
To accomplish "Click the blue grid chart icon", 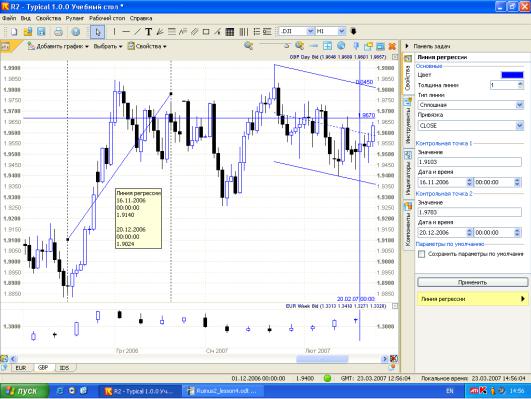I will click(x=327, y=46).
